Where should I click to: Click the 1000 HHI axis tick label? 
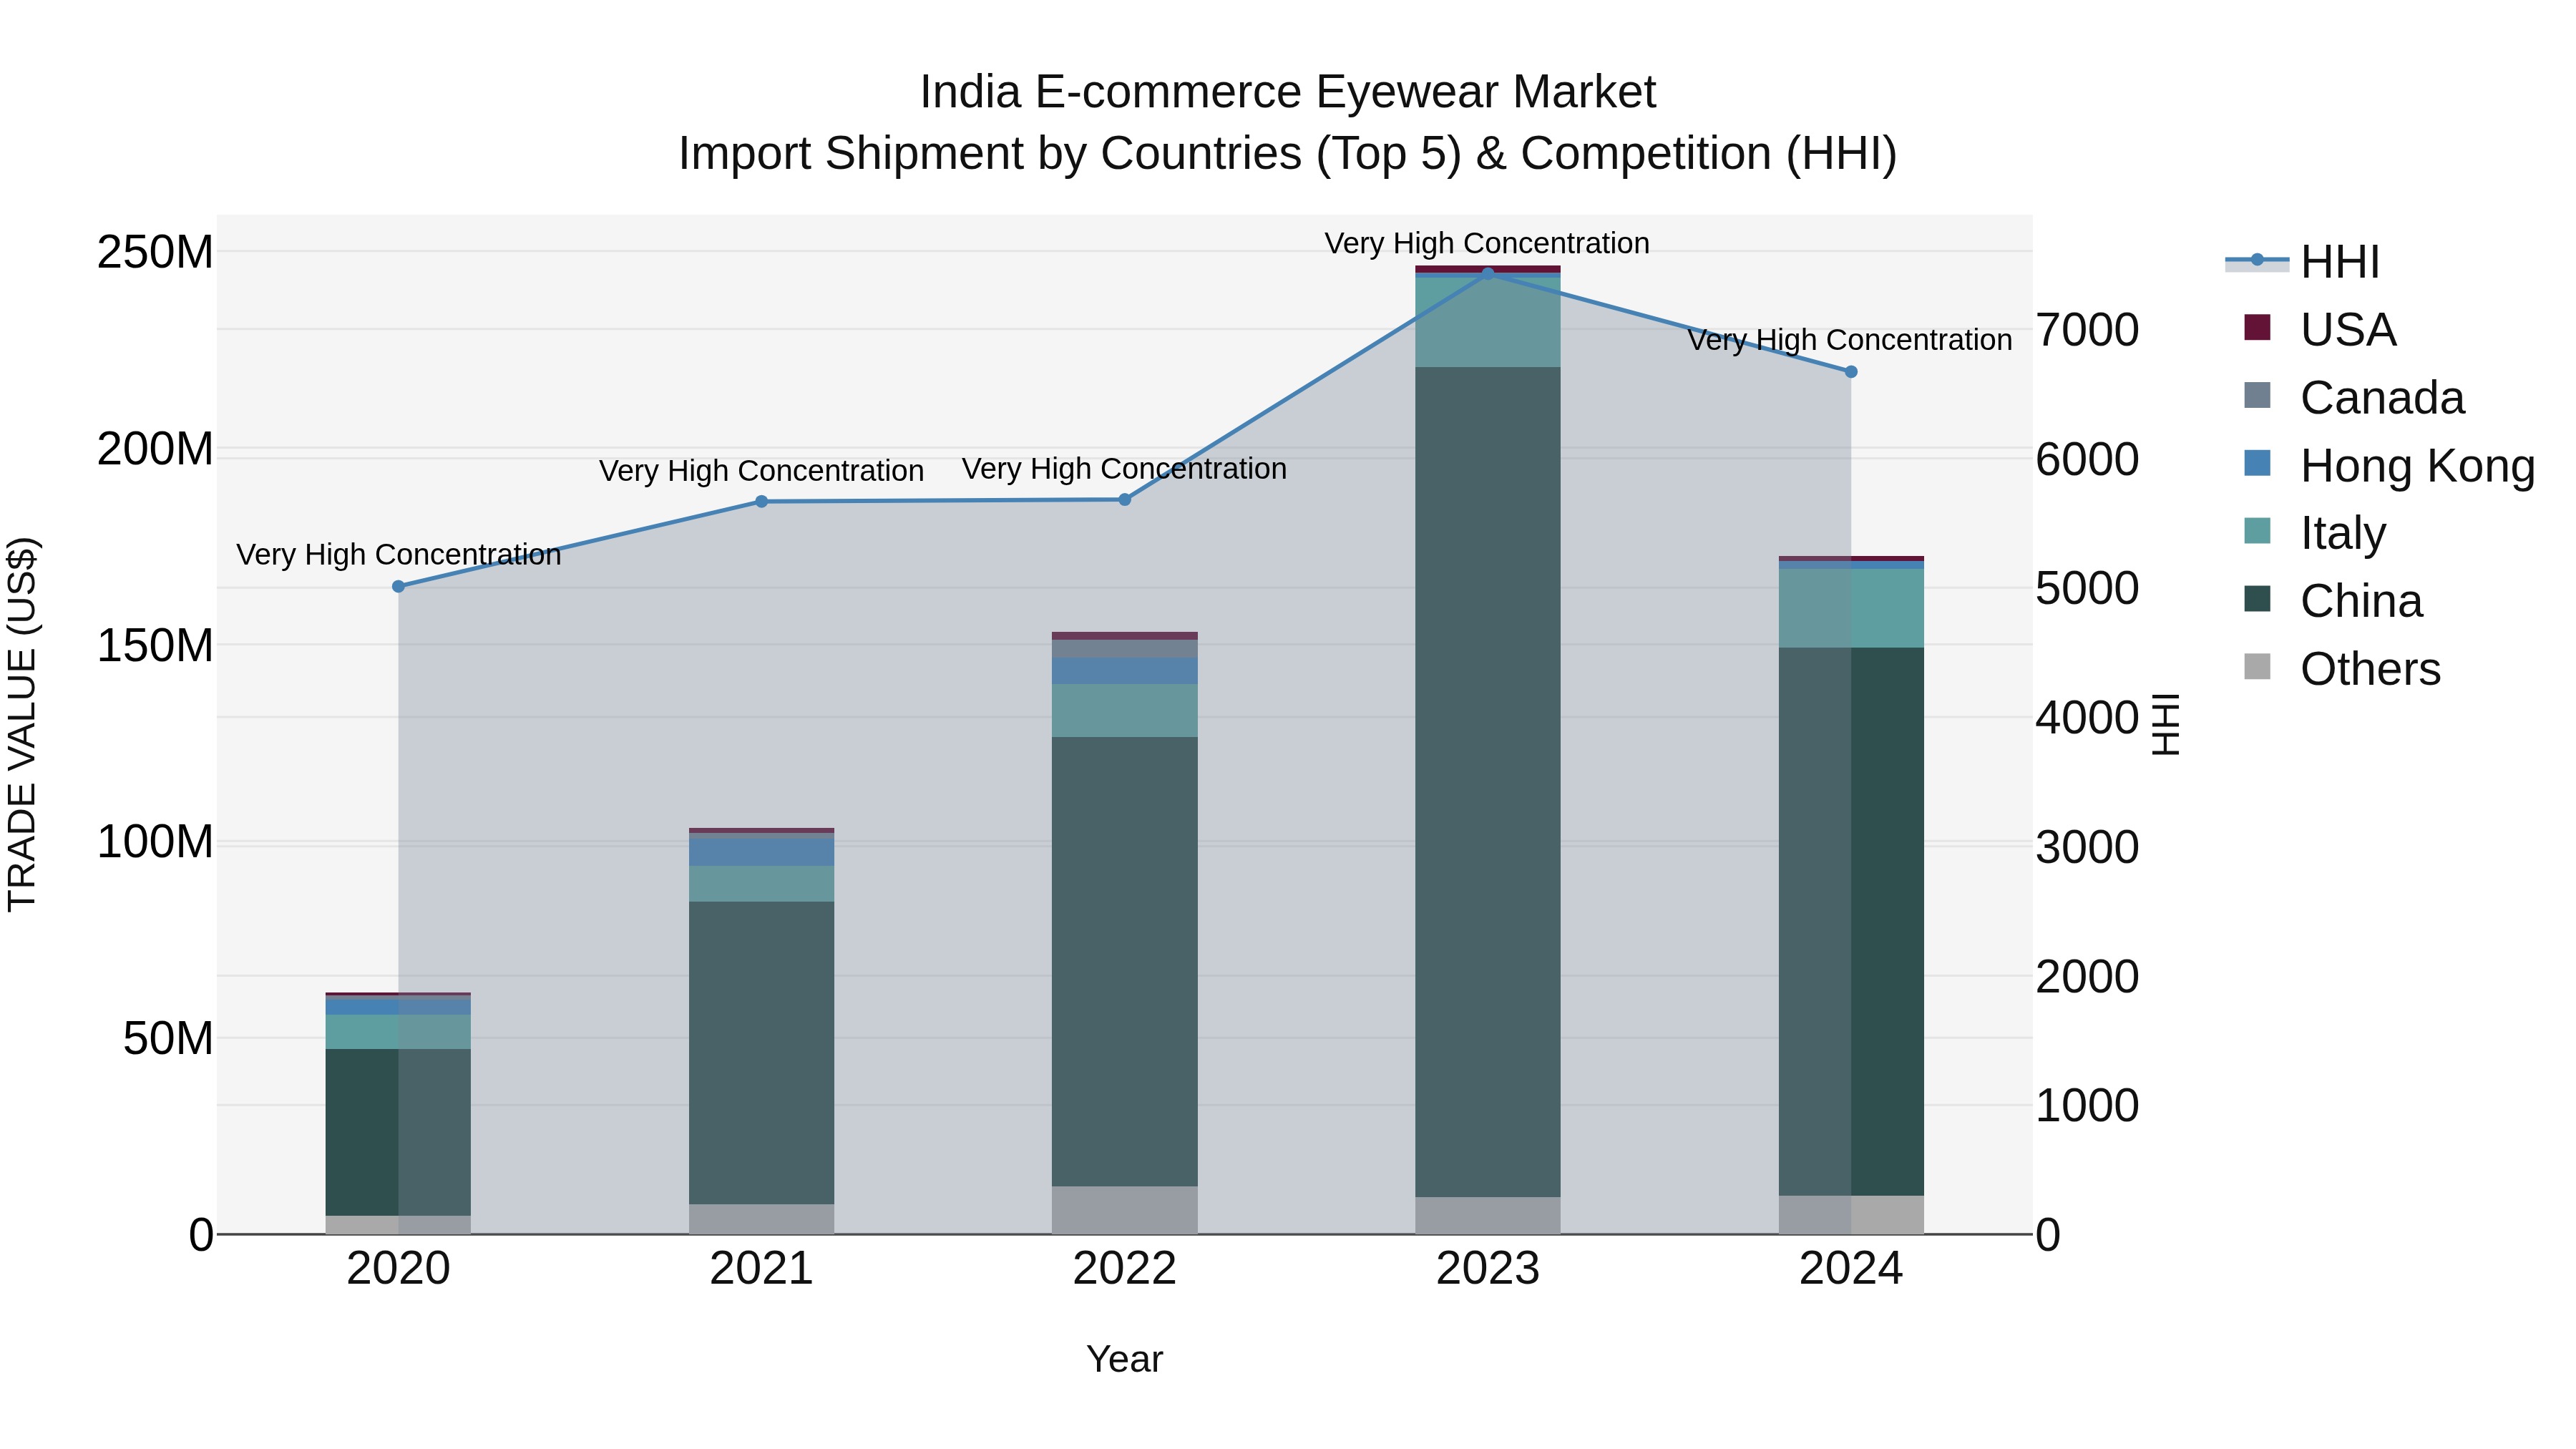(2087, 1106)
